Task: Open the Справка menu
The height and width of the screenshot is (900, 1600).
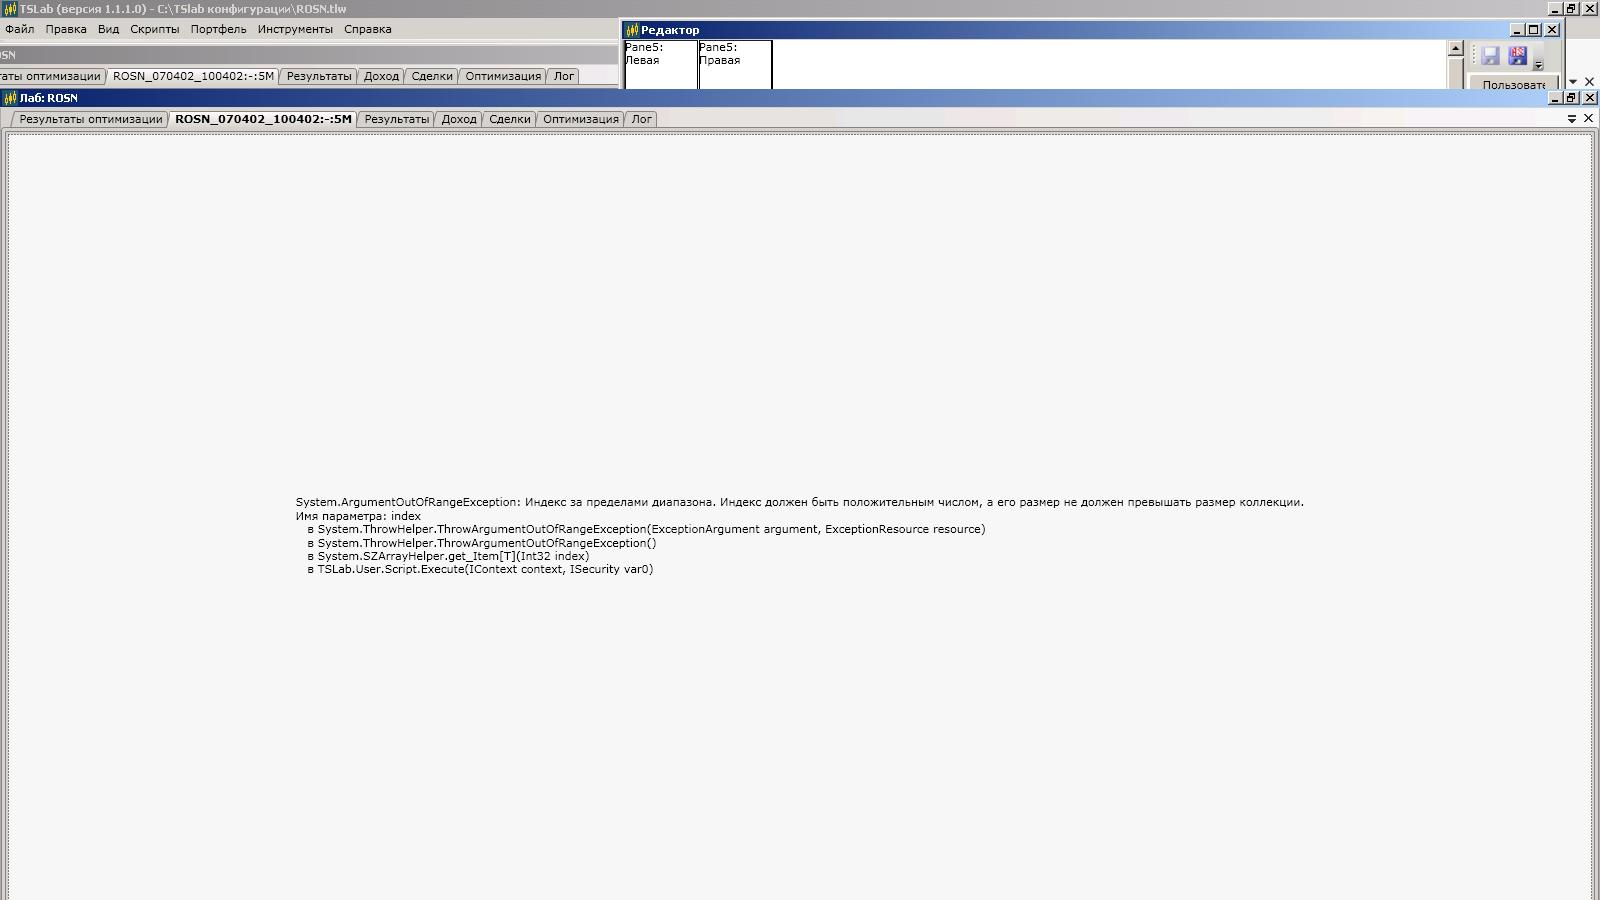Action: tap(368, 29)
